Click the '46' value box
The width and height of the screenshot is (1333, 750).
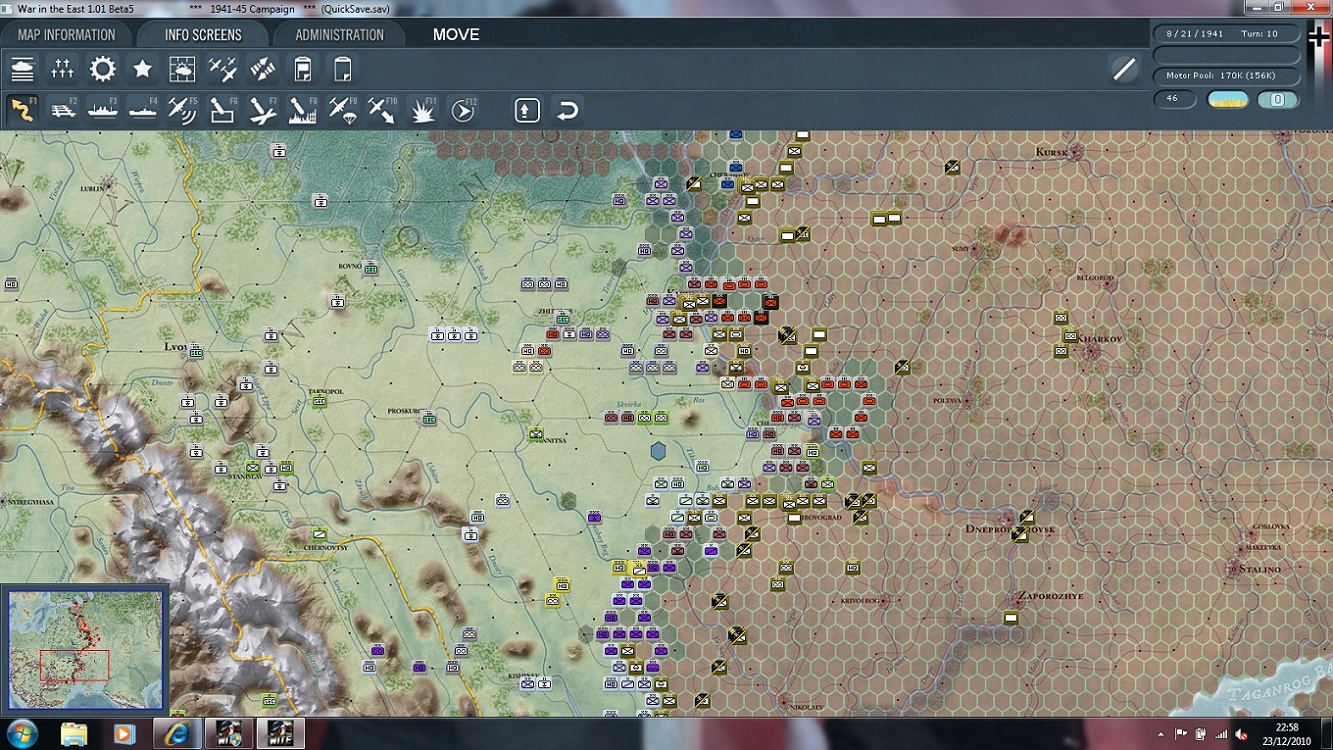click(x=1174, y=100)
